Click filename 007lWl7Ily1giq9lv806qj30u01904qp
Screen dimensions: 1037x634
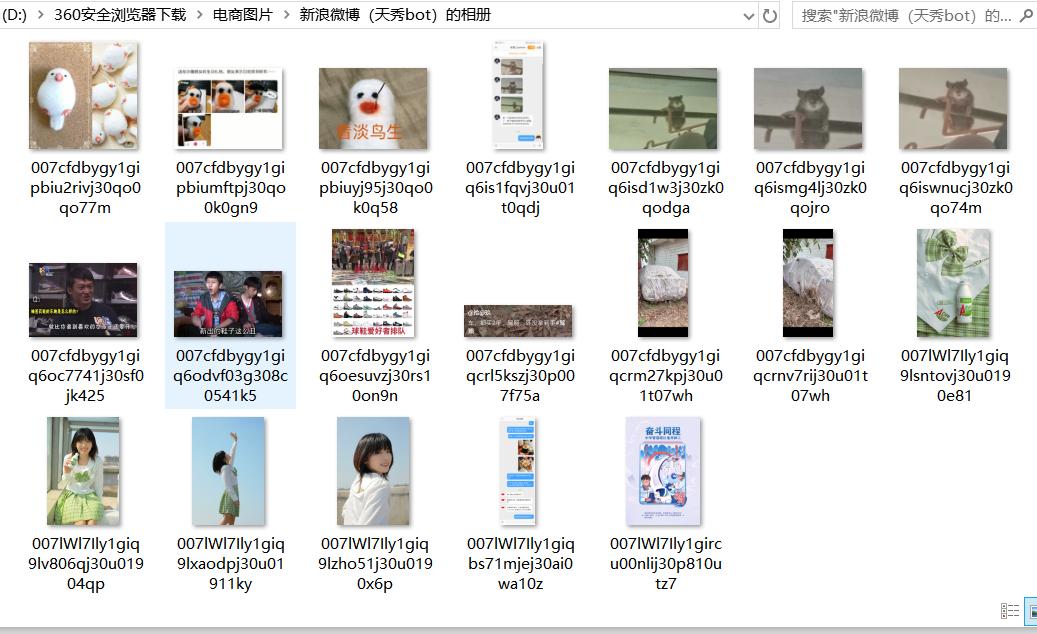tap(85, 563)
